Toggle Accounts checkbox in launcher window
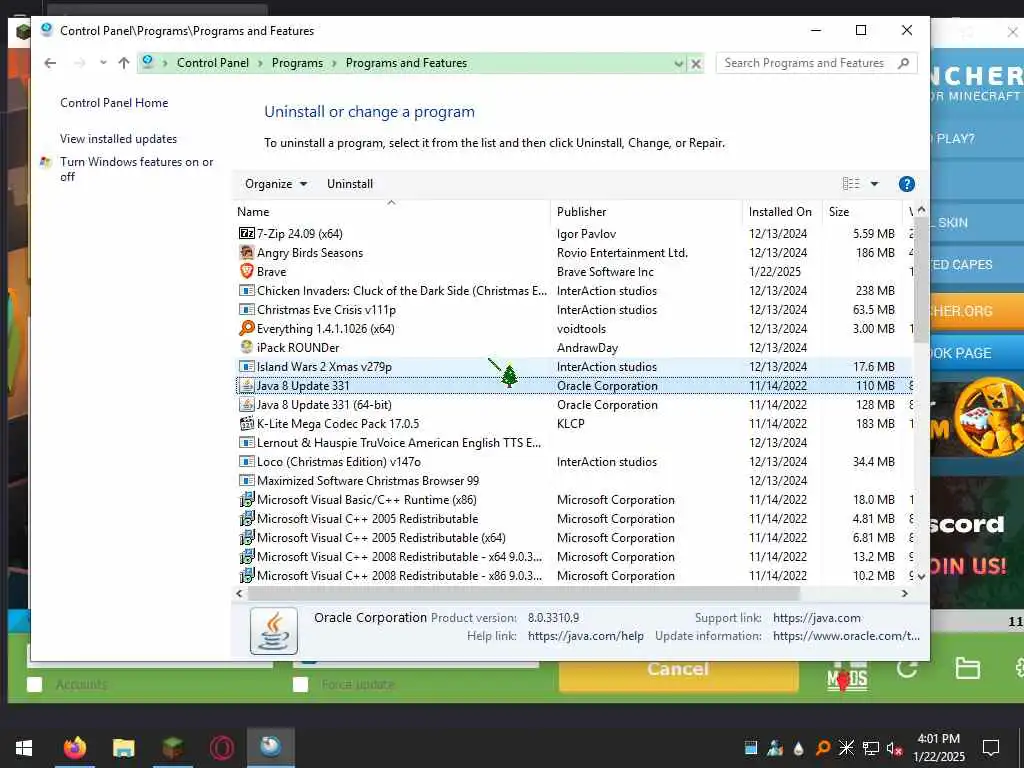The width and height of the screenshot is (1024, 768). [35, 684]
